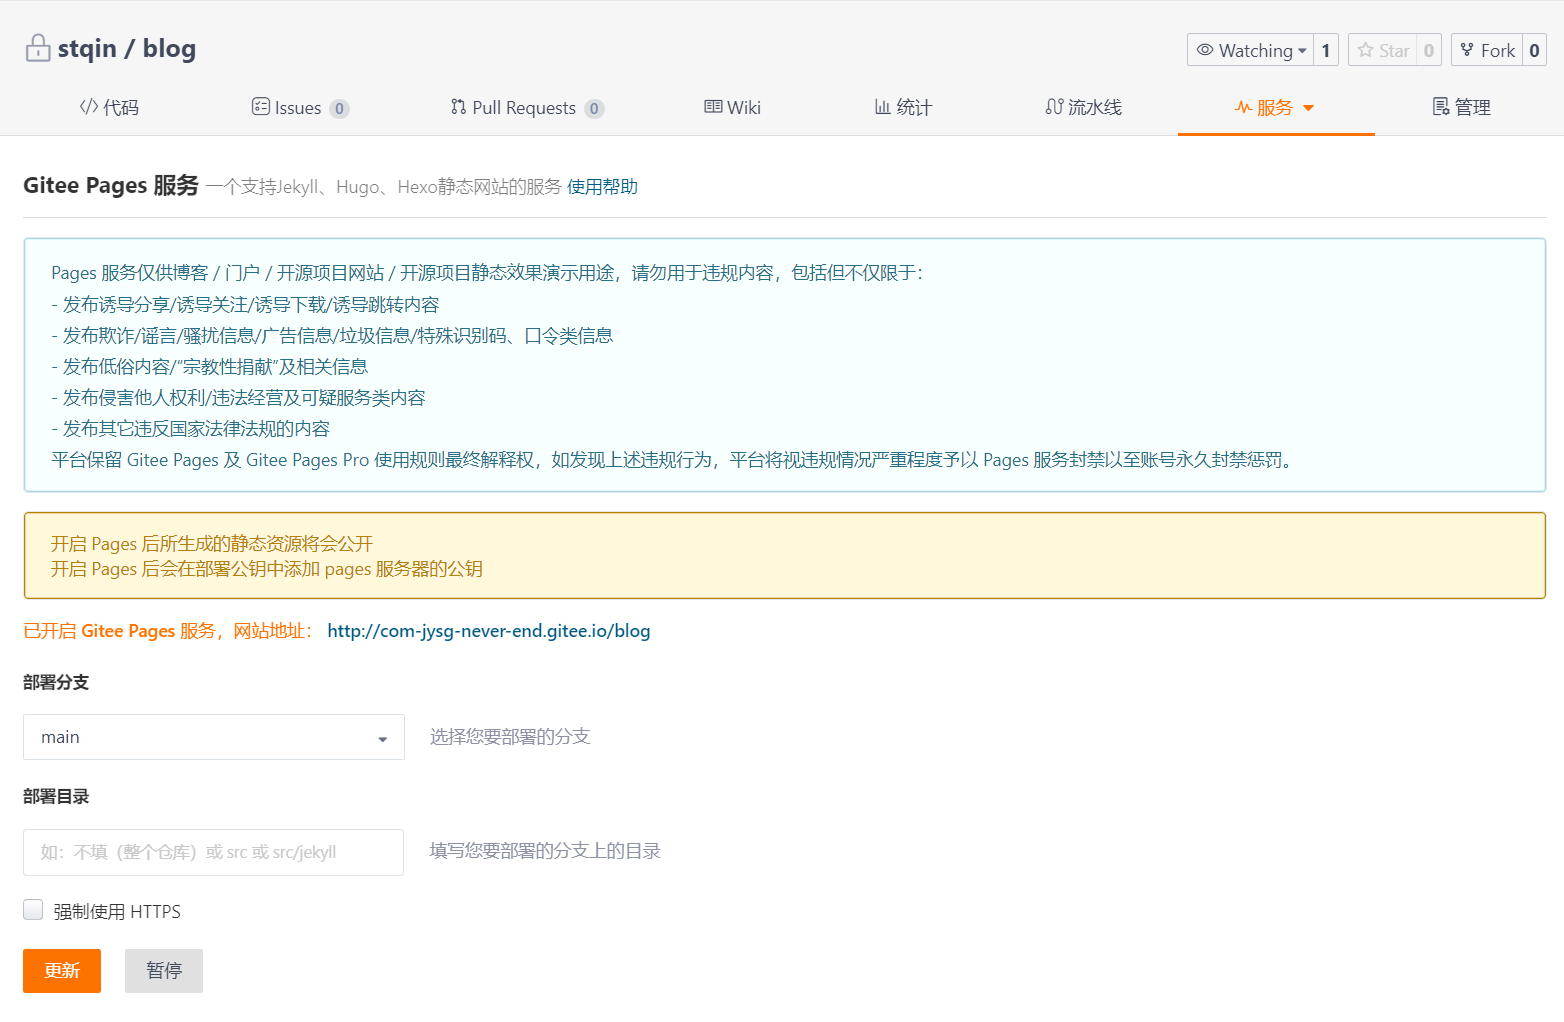The height and width of the screenshot is (1022, 1564).
Task: Click the star count next to Star
Action: [x=1429, y=50]
